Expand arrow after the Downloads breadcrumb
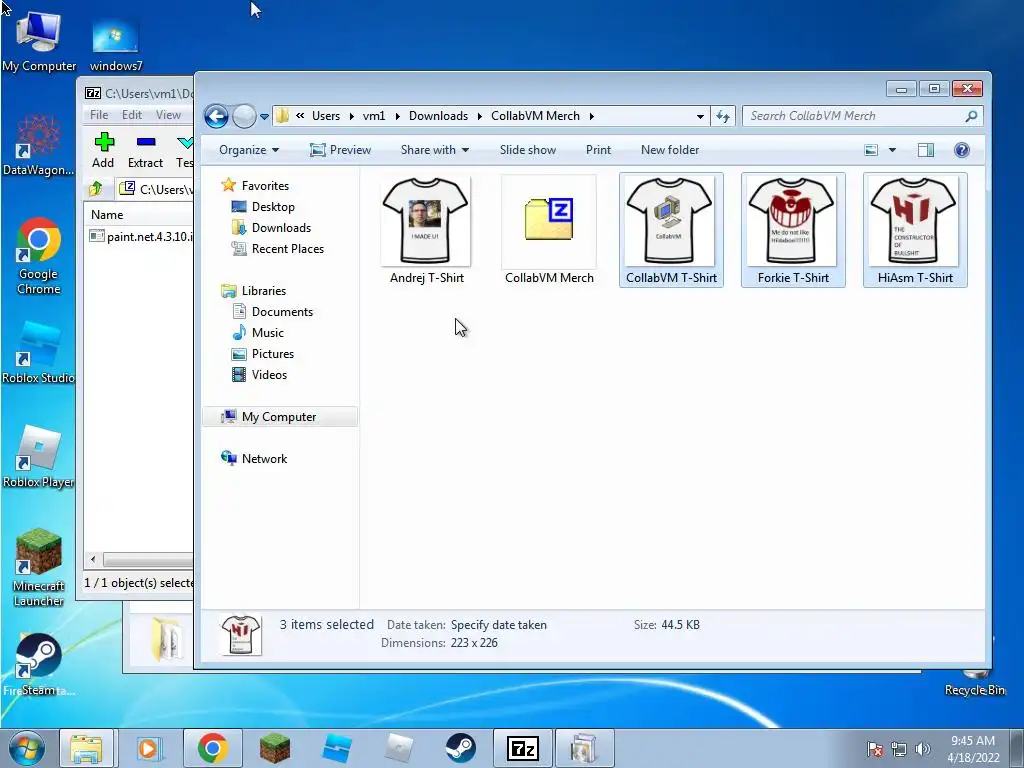Screen dimensions: 1024x768 tap(479, 116)
